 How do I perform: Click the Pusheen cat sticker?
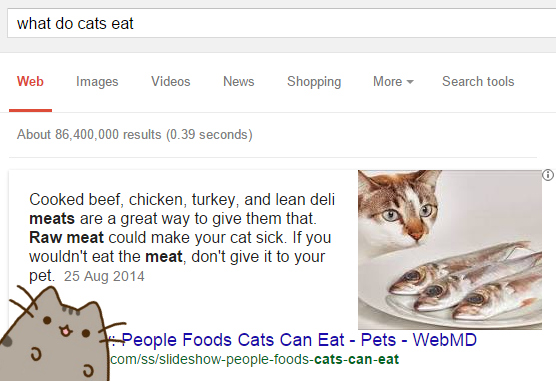coord(59,333)
